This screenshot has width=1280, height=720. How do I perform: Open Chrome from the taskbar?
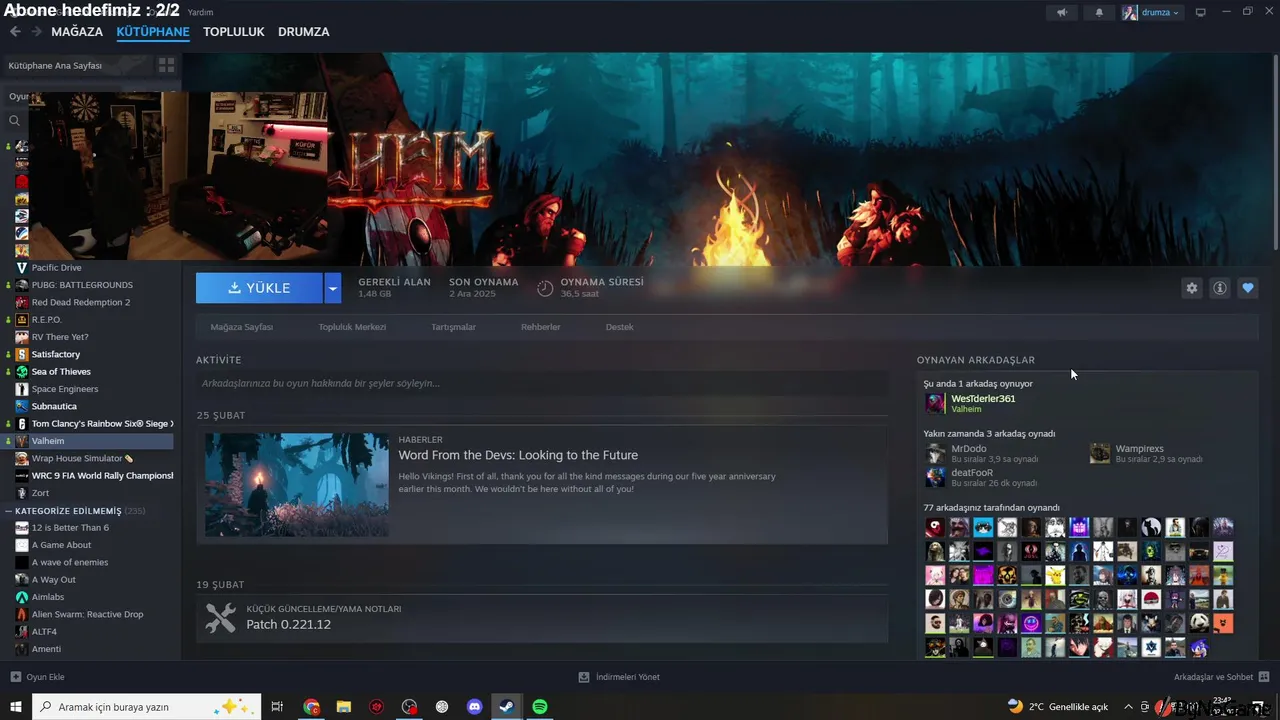coord(312,707)
